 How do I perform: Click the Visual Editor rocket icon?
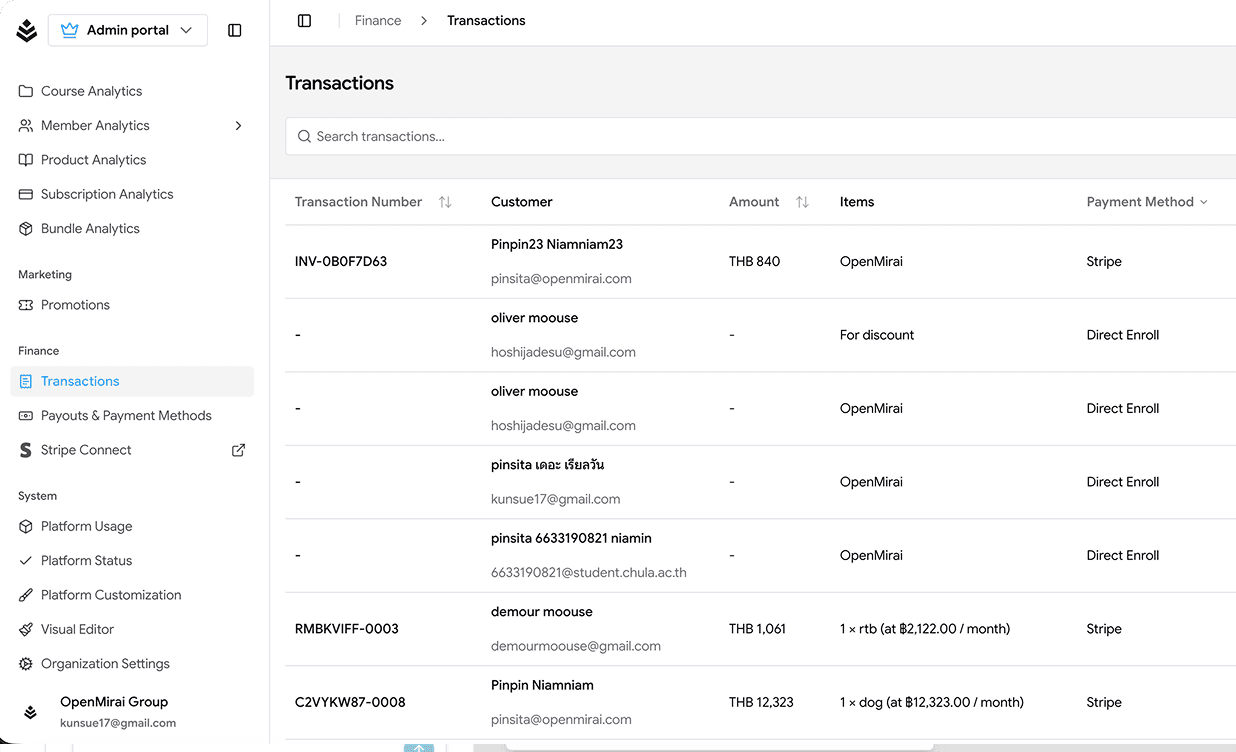point(26,629)
